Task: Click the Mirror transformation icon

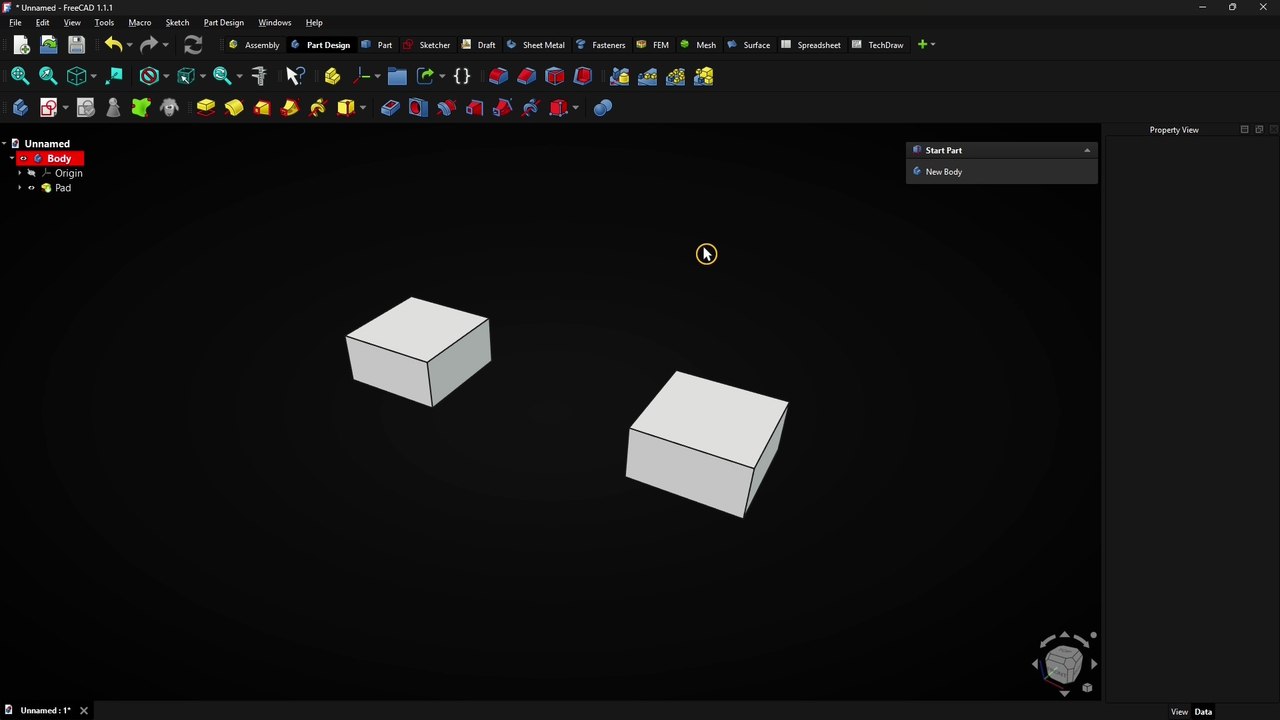Action: pyautogui.click(x=619, y=76)
